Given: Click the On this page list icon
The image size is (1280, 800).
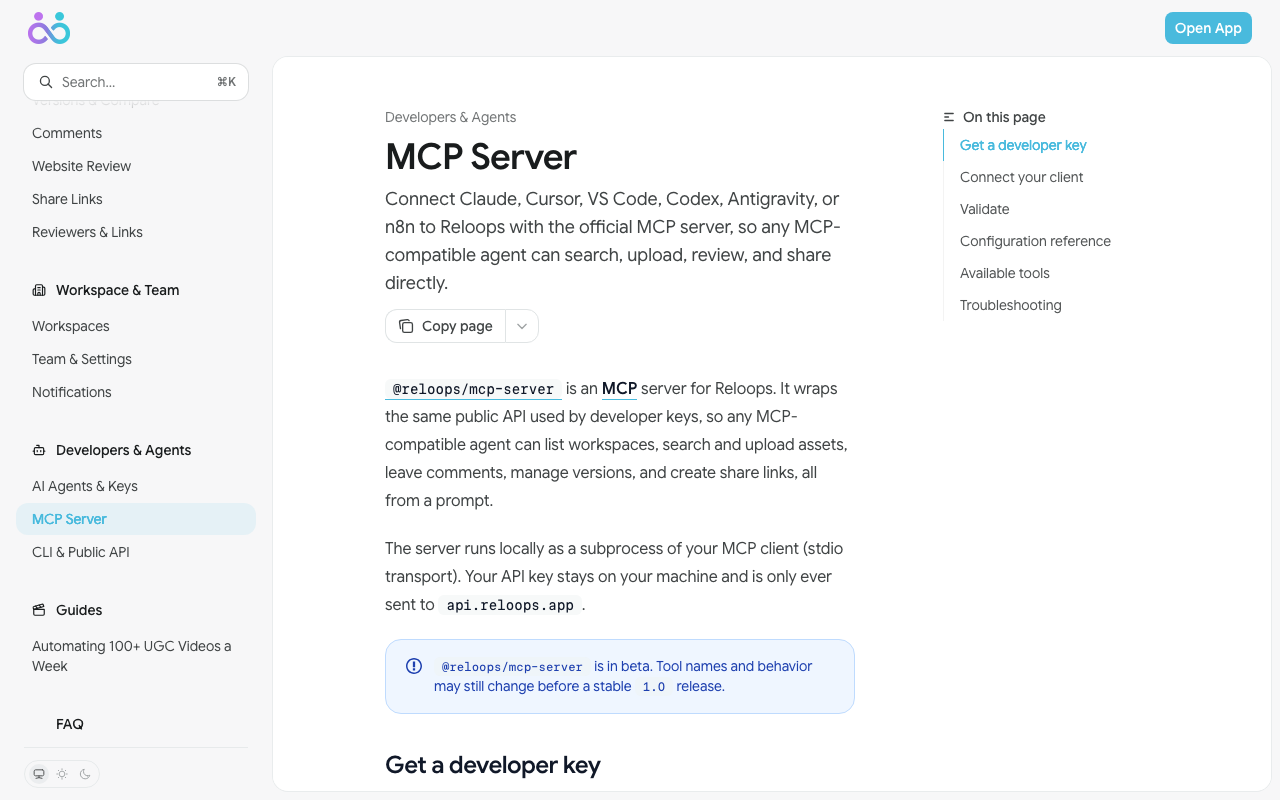Looking at the screenshot, I should click(949, 117).
